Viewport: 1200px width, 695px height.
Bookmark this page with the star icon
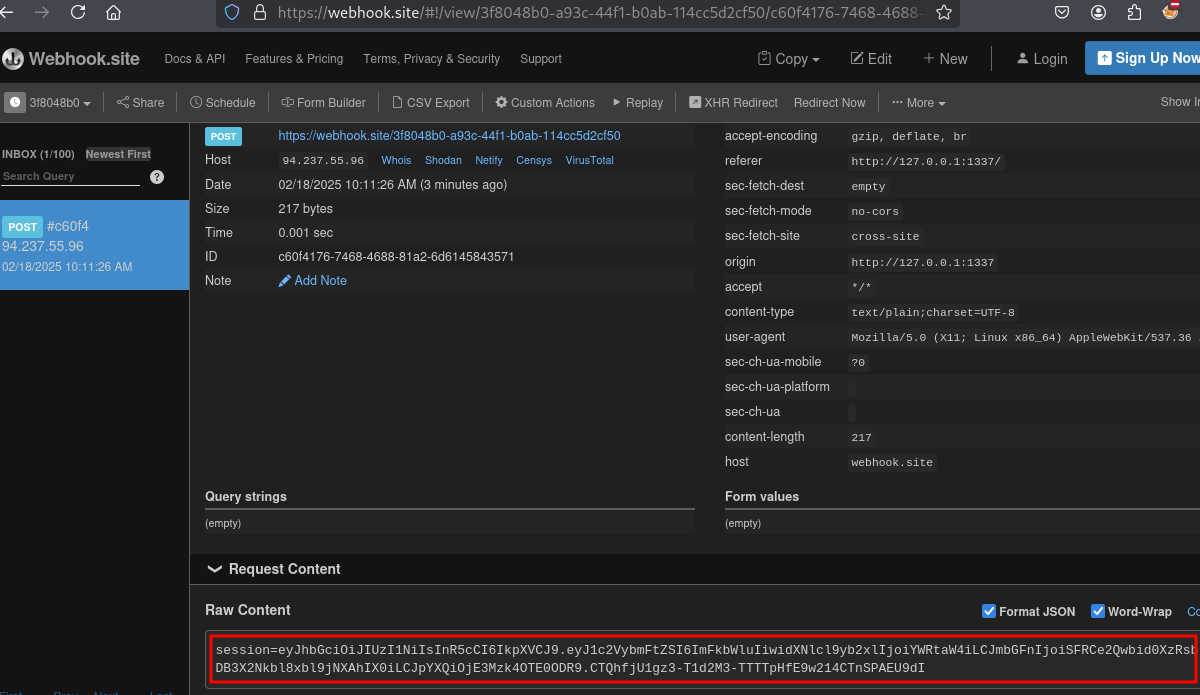point(943,13)
